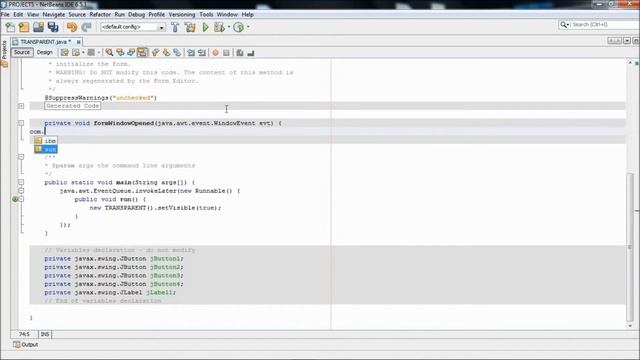Screen dimensions: 640x360
Task: Click the New File toolbar icon
Action: 10,27
